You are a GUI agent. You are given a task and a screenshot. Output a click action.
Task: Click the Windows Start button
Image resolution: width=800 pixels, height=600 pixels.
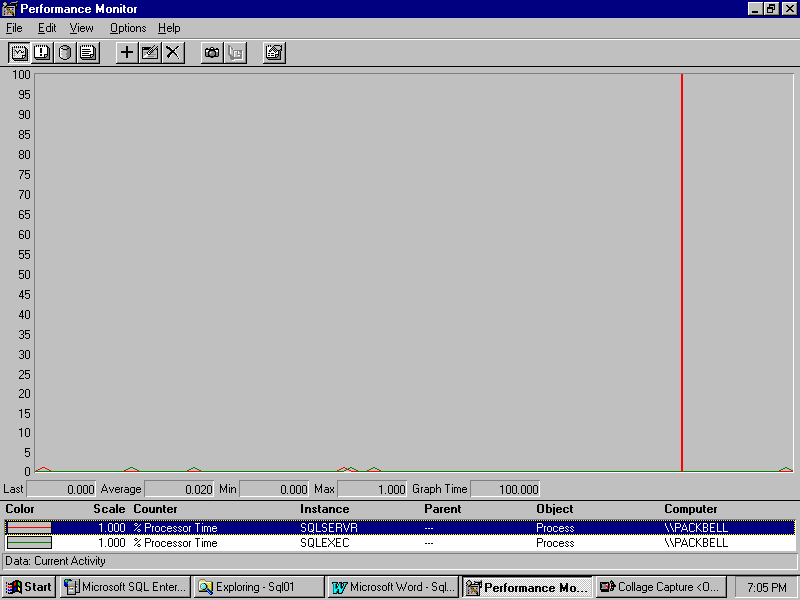coord(29,587)
